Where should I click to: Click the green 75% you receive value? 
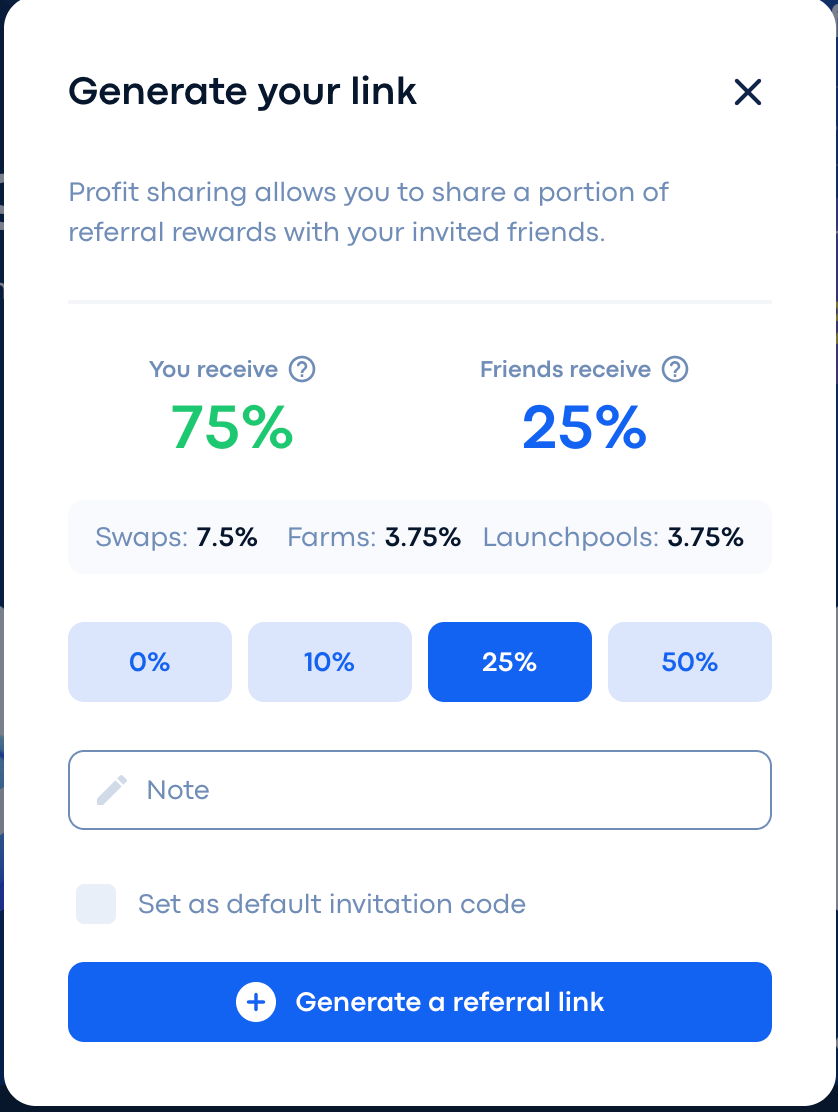coord(232,428)
